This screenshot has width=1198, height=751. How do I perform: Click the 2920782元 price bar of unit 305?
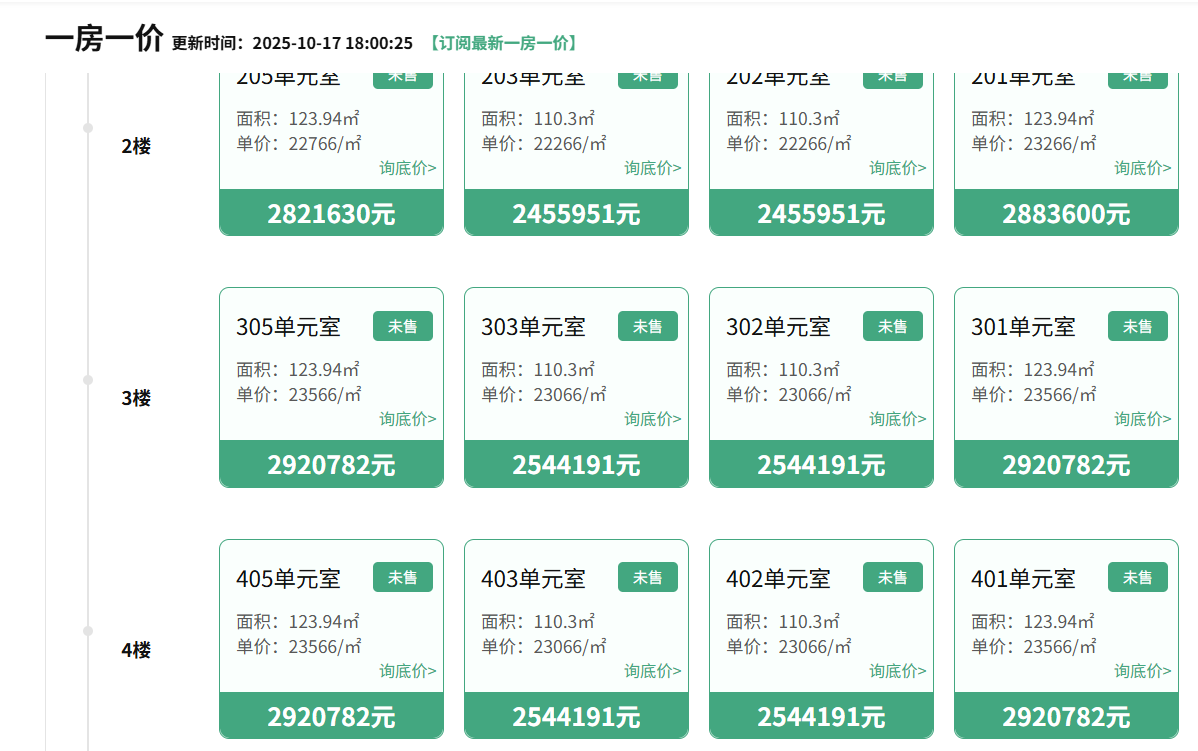[x=331, y=464]
